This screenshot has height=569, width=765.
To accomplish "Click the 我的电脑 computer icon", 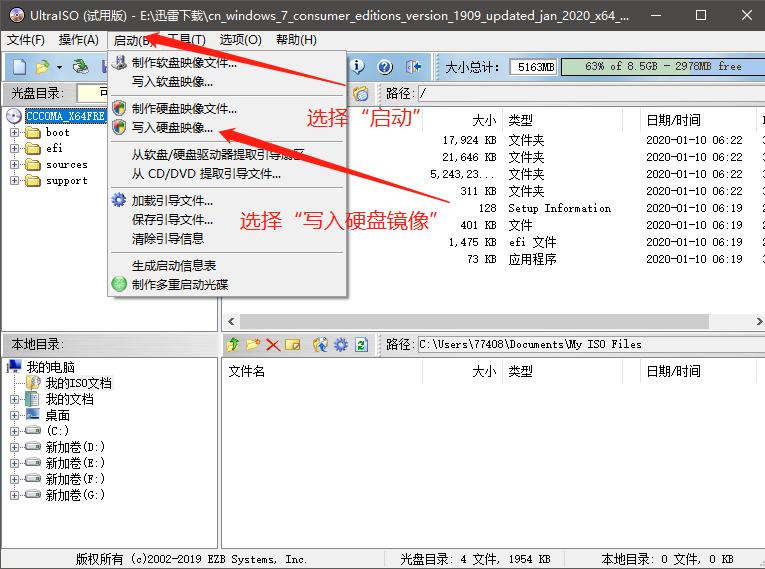I will (15, 366).
